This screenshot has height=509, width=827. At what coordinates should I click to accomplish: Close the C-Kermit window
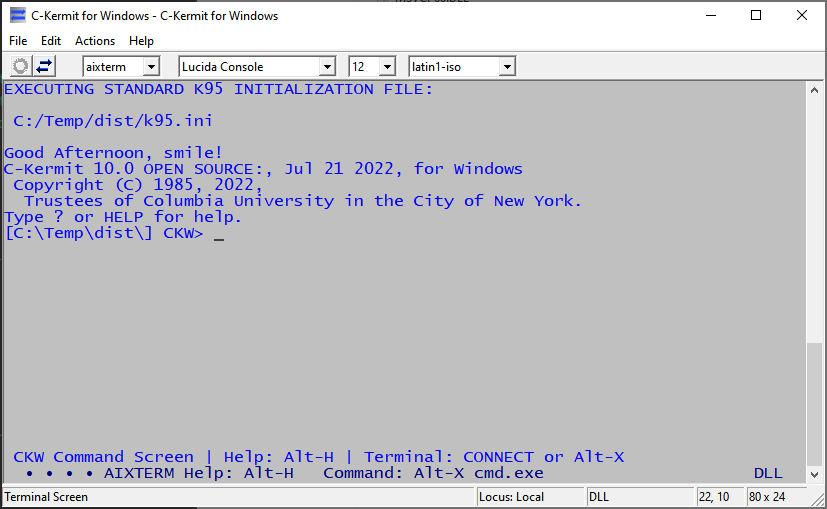(x=802, y=15)
